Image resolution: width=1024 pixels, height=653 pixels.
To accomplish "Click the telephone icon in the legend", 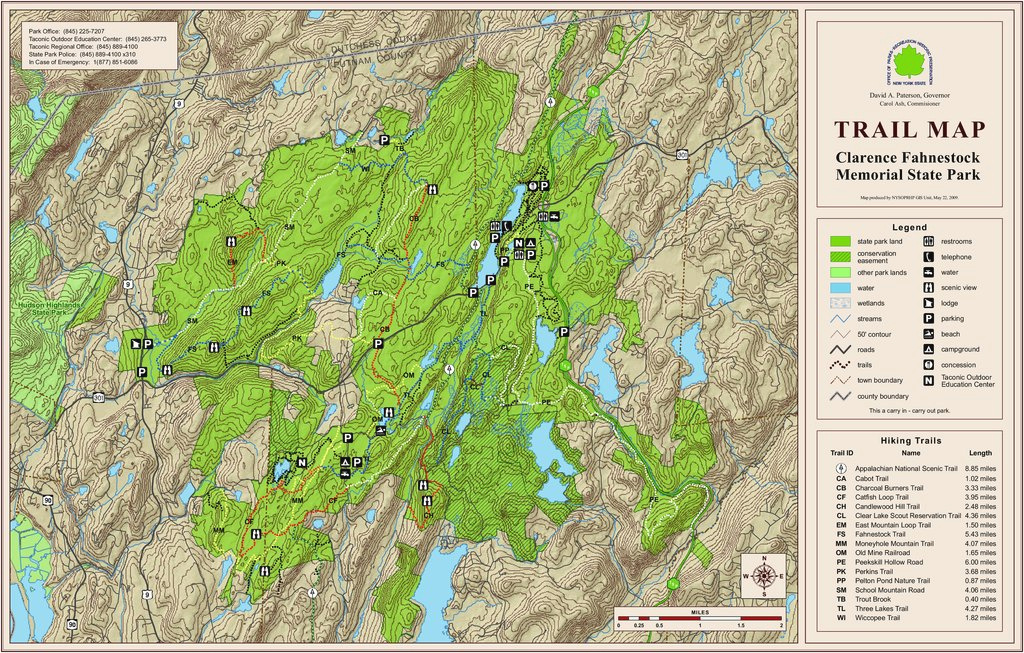I will pos(929,257).
